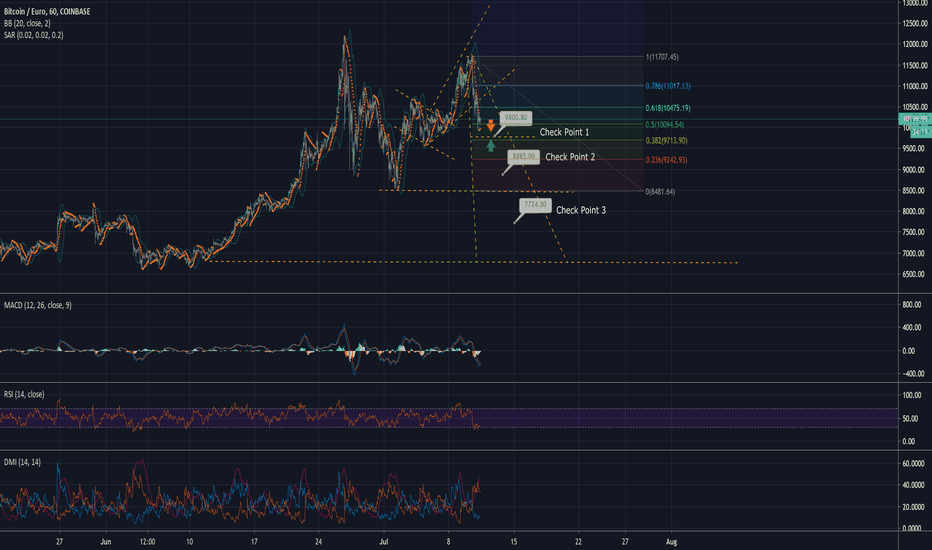Click 20.0000 on the DMI axis
The image size is (932, 550).
[914, 507]
